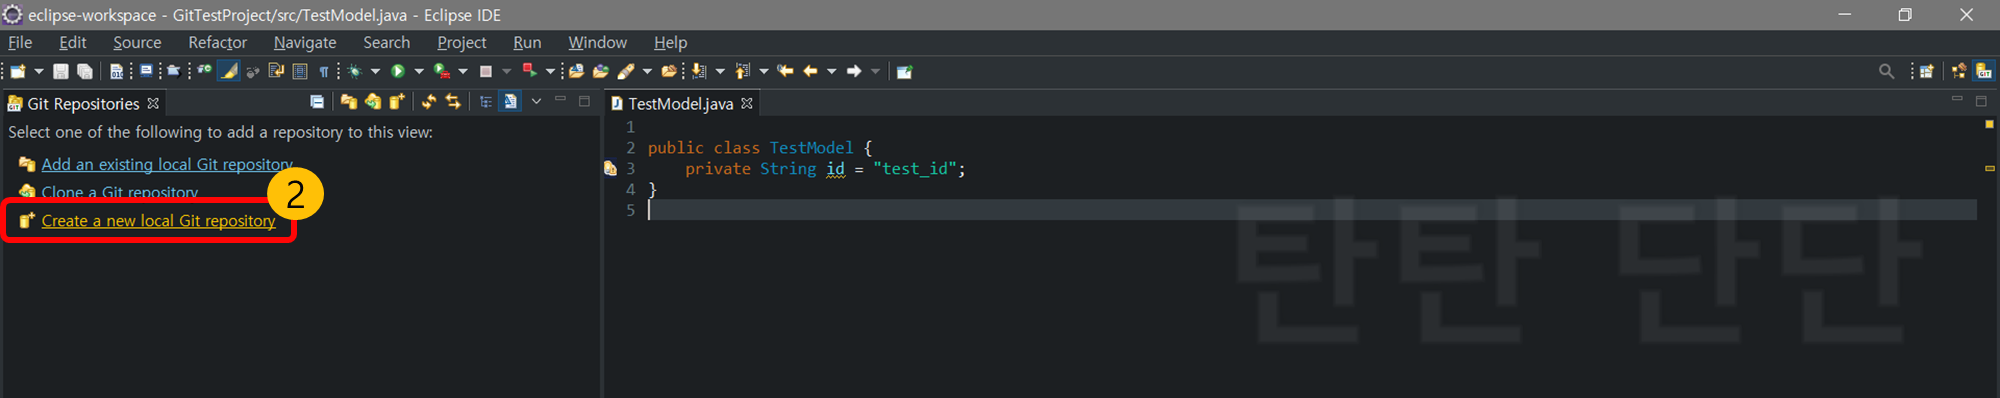Select the Git Repositories view tab
2000x398 pixels.
[x=83, y=104]
